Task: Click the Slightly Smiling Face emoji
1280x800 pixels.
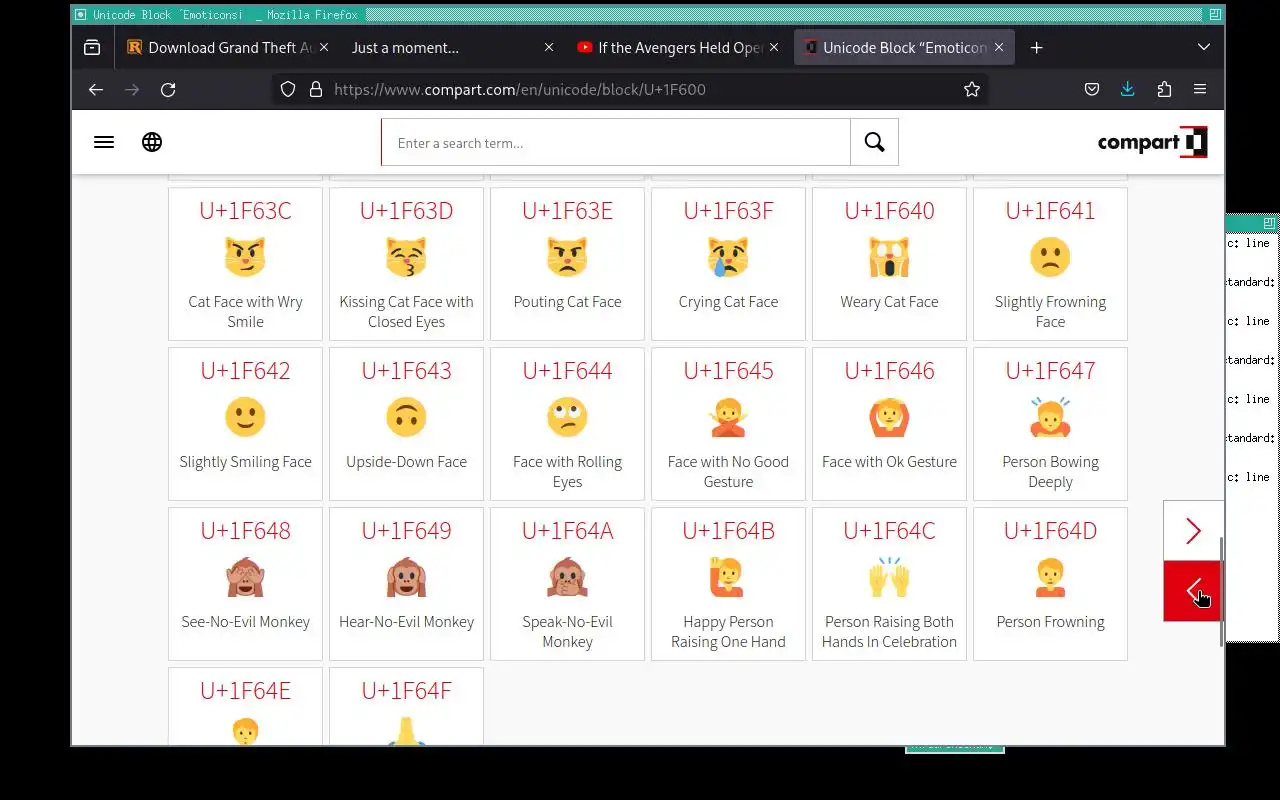Action: pyautogui.click(x=245, y=417)
